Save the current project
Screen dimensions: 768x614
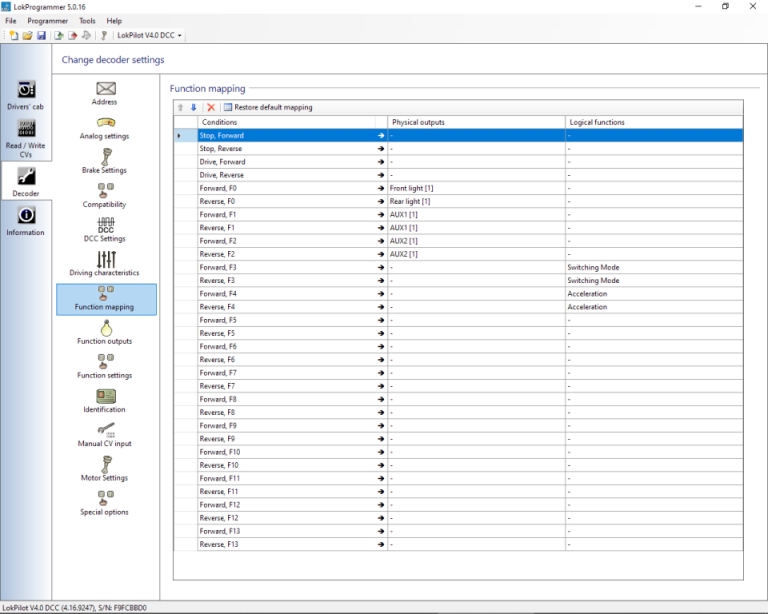41,35
